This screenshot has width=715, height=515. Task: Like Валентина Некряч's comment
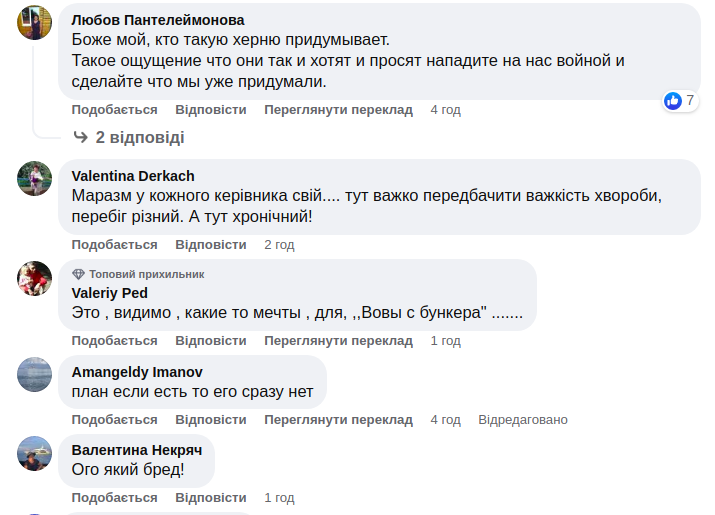114,498
